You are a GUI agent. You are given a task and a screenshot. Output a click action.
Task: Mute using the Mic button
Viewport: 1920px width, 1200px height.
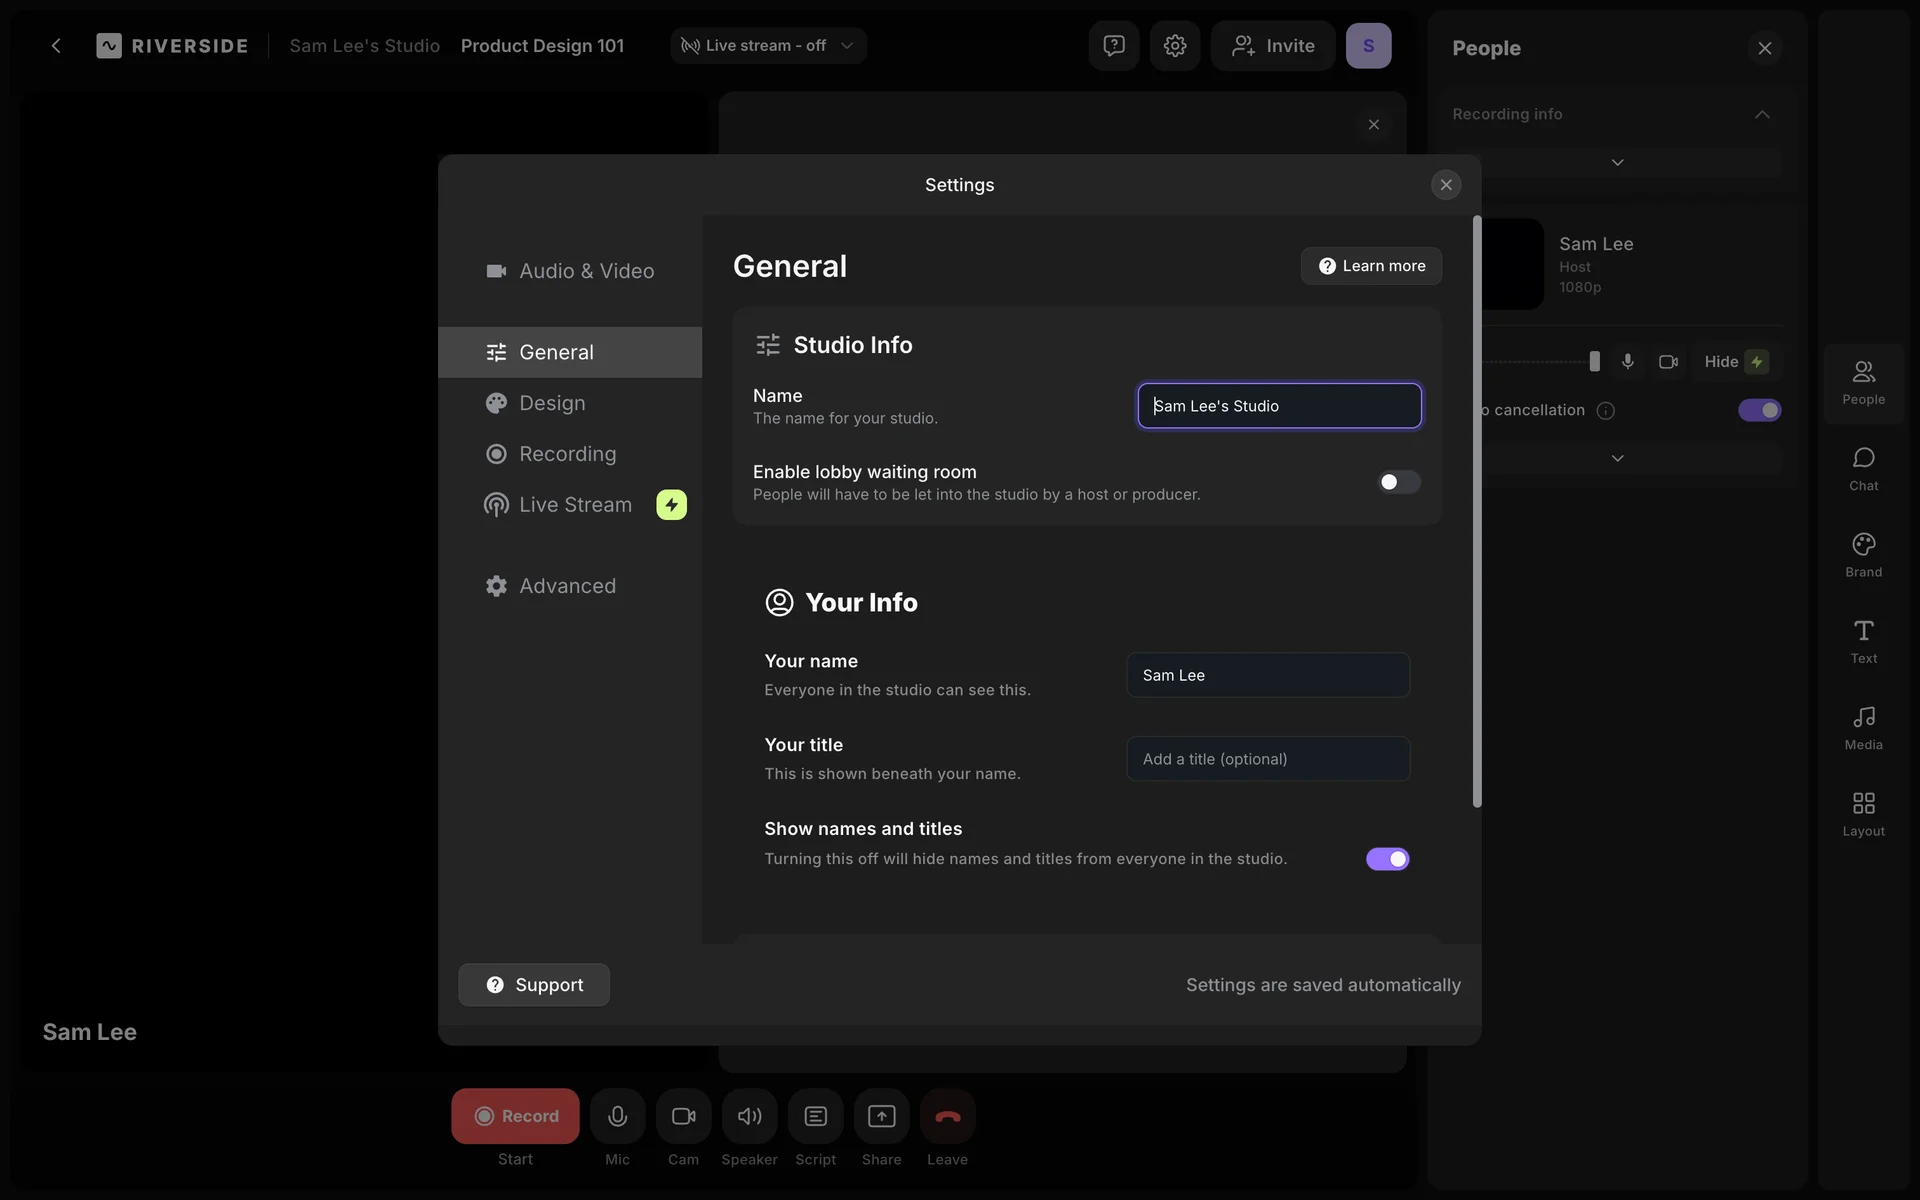pos(617,1116)
